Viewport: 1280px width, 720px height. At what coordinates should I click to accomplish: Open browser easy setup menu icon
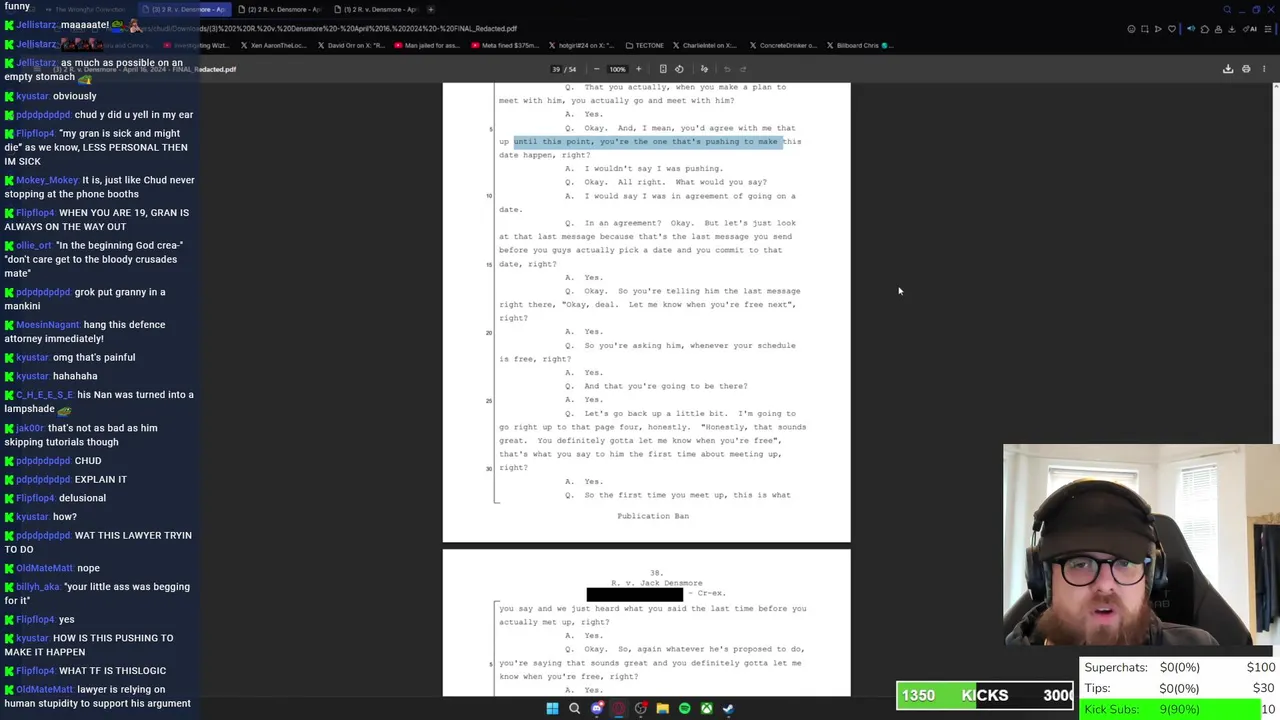[1268, 29]
